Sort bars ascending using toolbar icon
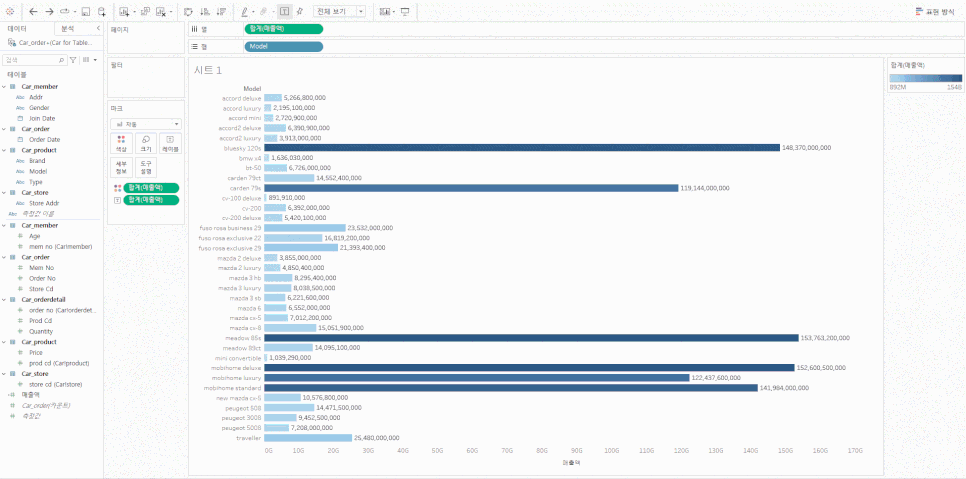Image resolution: width=966 pixels, height=479 pixels. [205, 12]
